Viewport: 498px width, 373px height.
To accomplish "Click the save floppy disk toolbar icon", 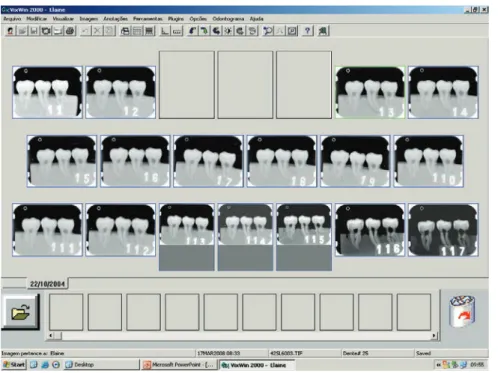I will (x=34, y=31).
